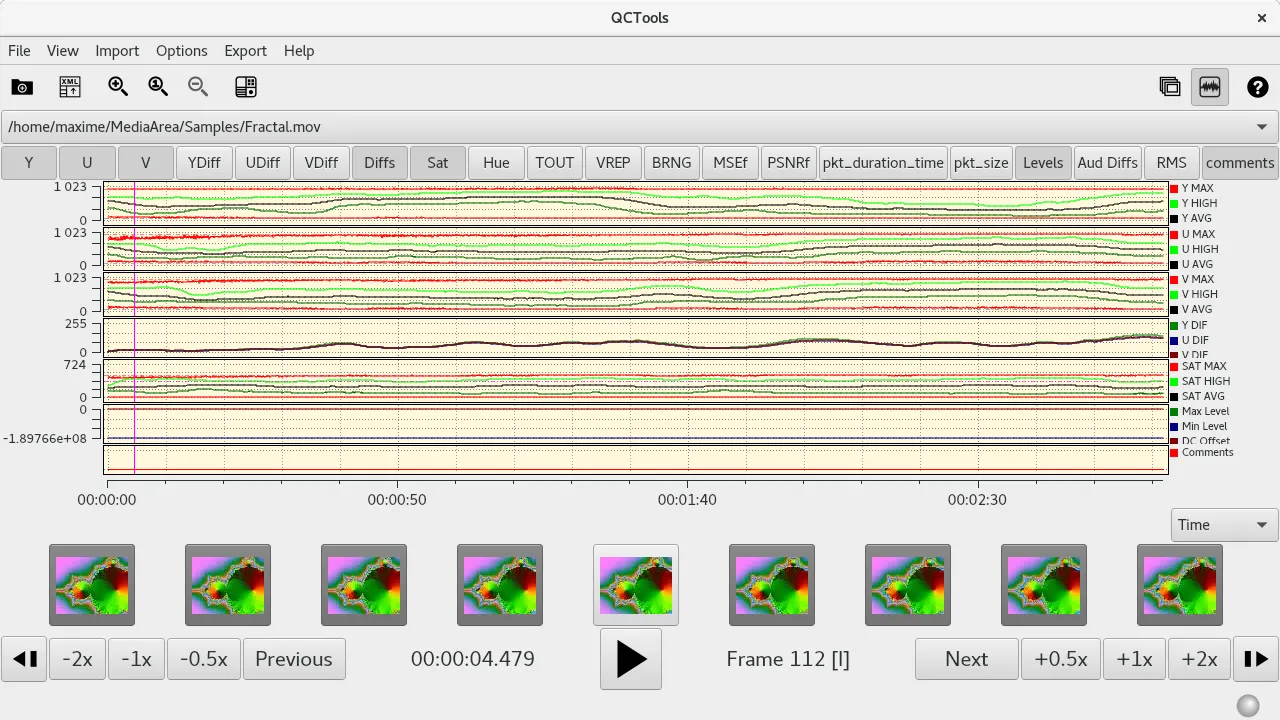The width and height of the screenshot is (1280, 720).
Task: Start playback with the large play button
Action: [x=631, y=659]
